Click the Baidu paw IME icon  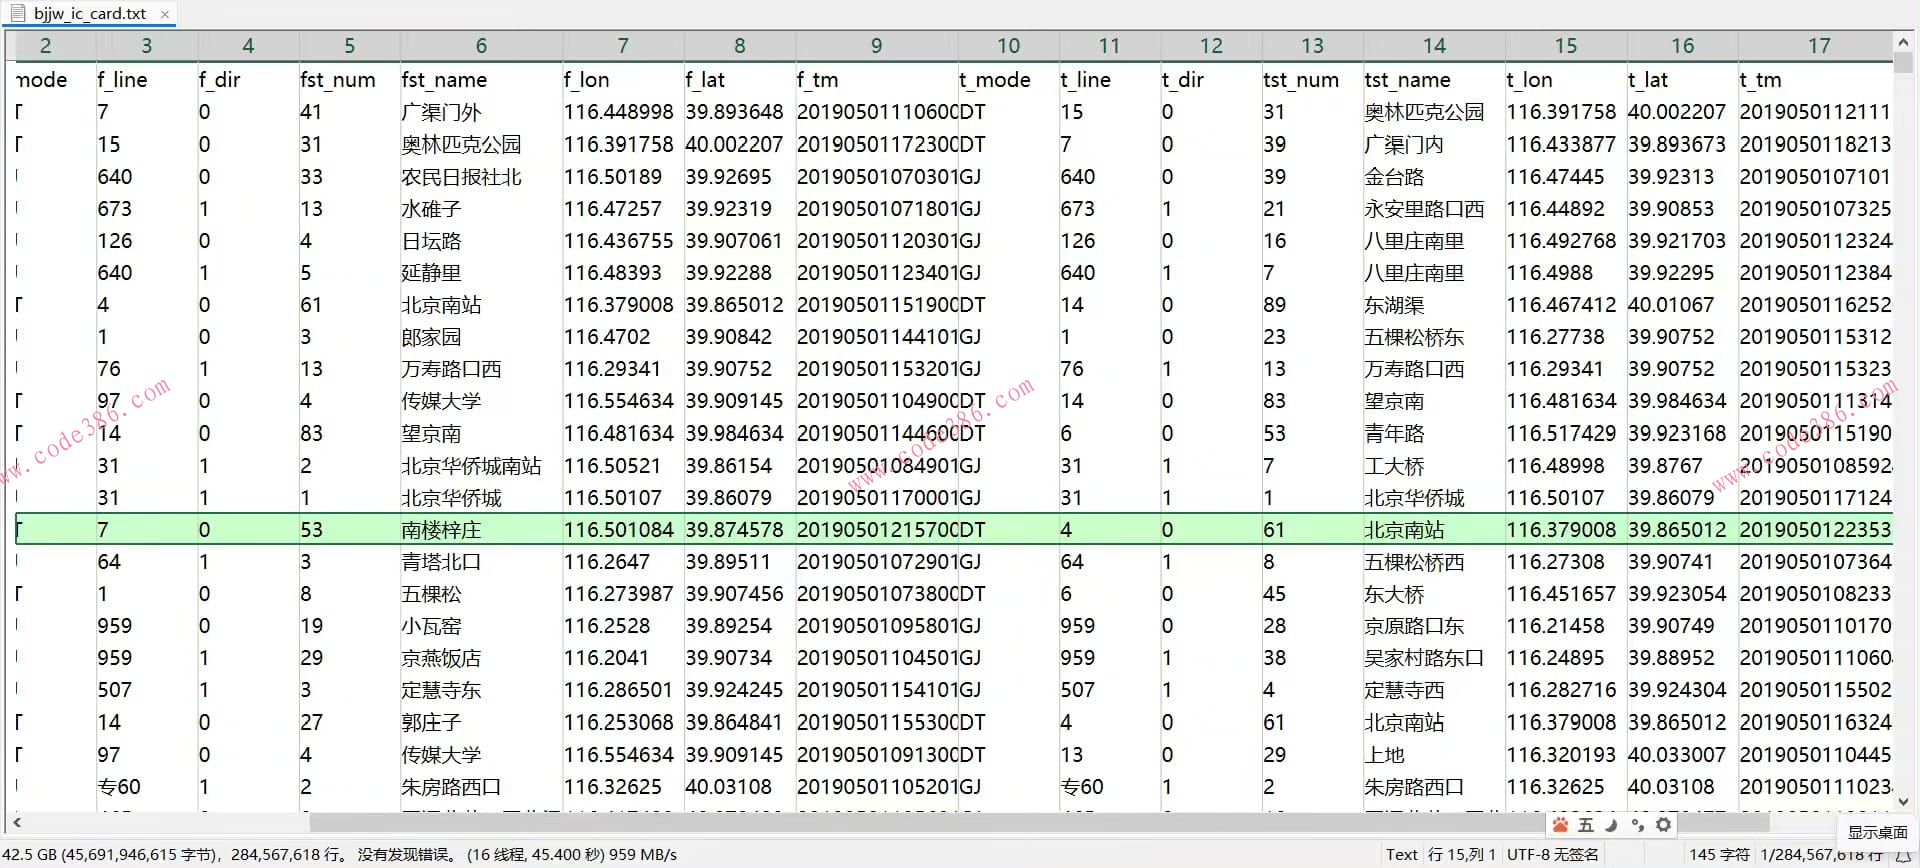(1560, 825)
